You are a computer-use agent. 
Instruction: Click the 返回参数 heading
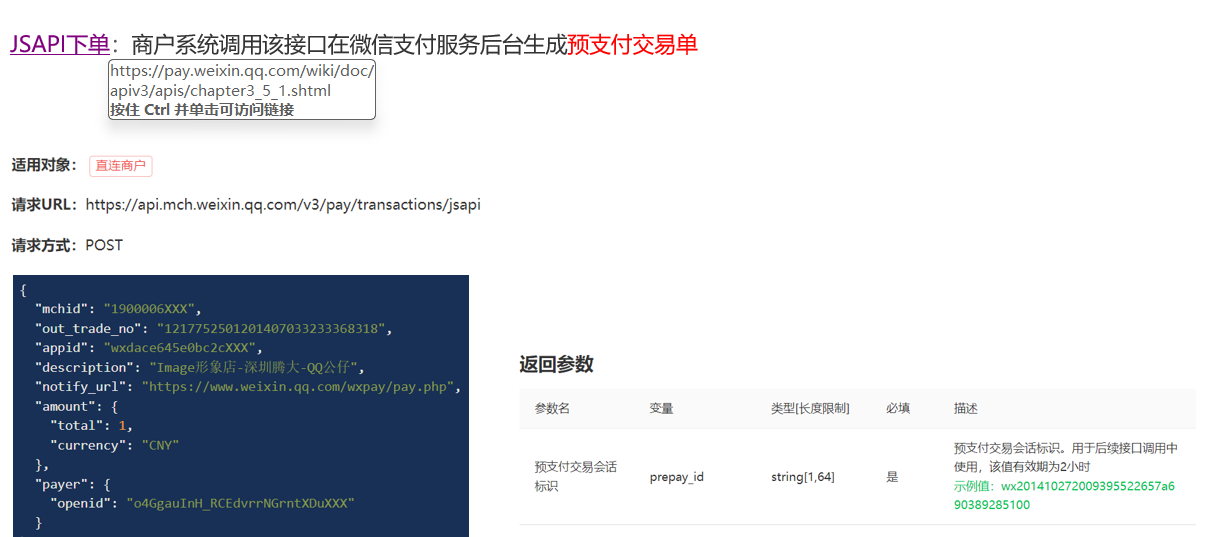click(557, 364)
